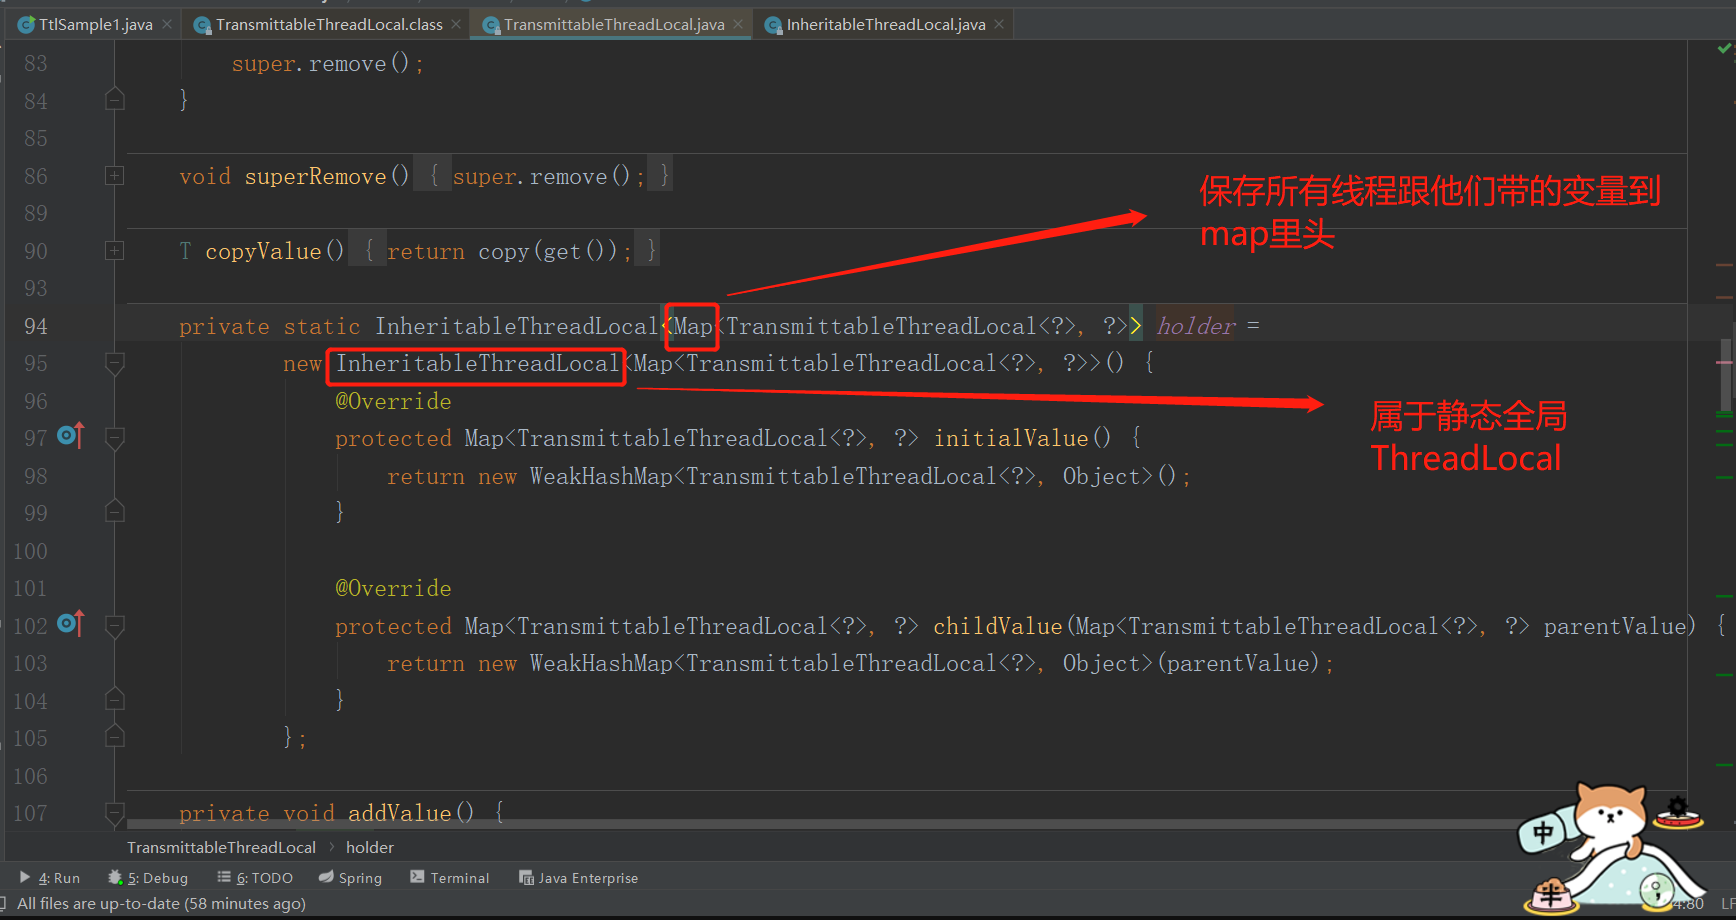Switch to the TtlSample1.java tab
Screen dimensions: 1736x920
click(x=96, y=24)
